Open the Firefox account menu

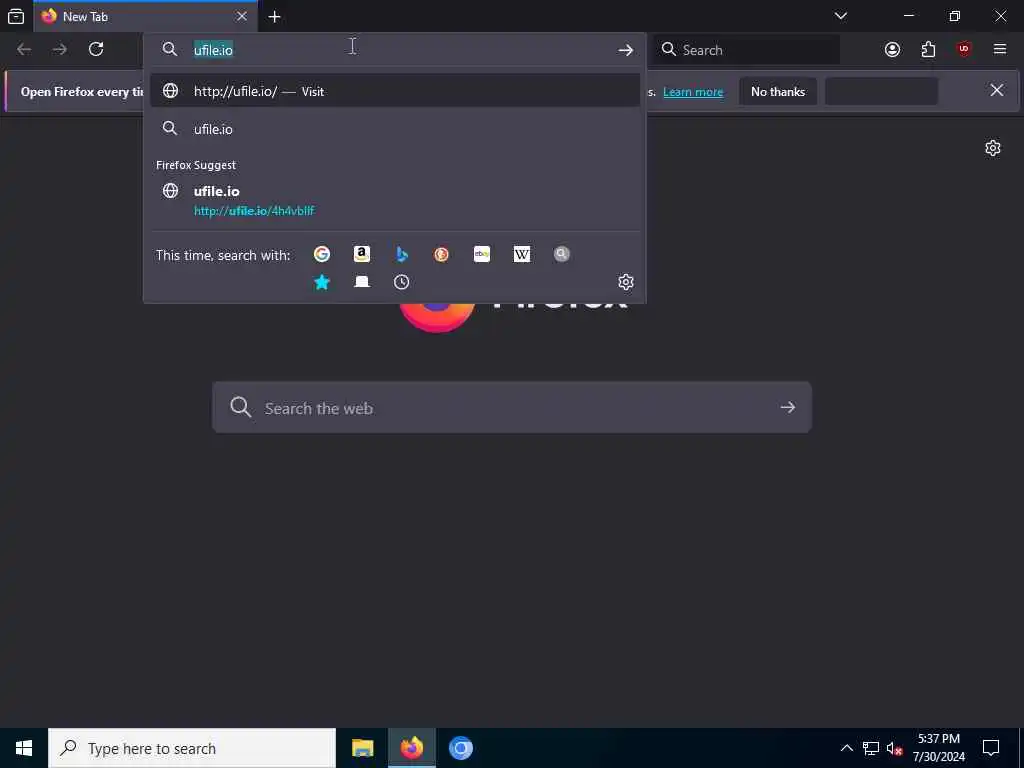click(892, 50)
